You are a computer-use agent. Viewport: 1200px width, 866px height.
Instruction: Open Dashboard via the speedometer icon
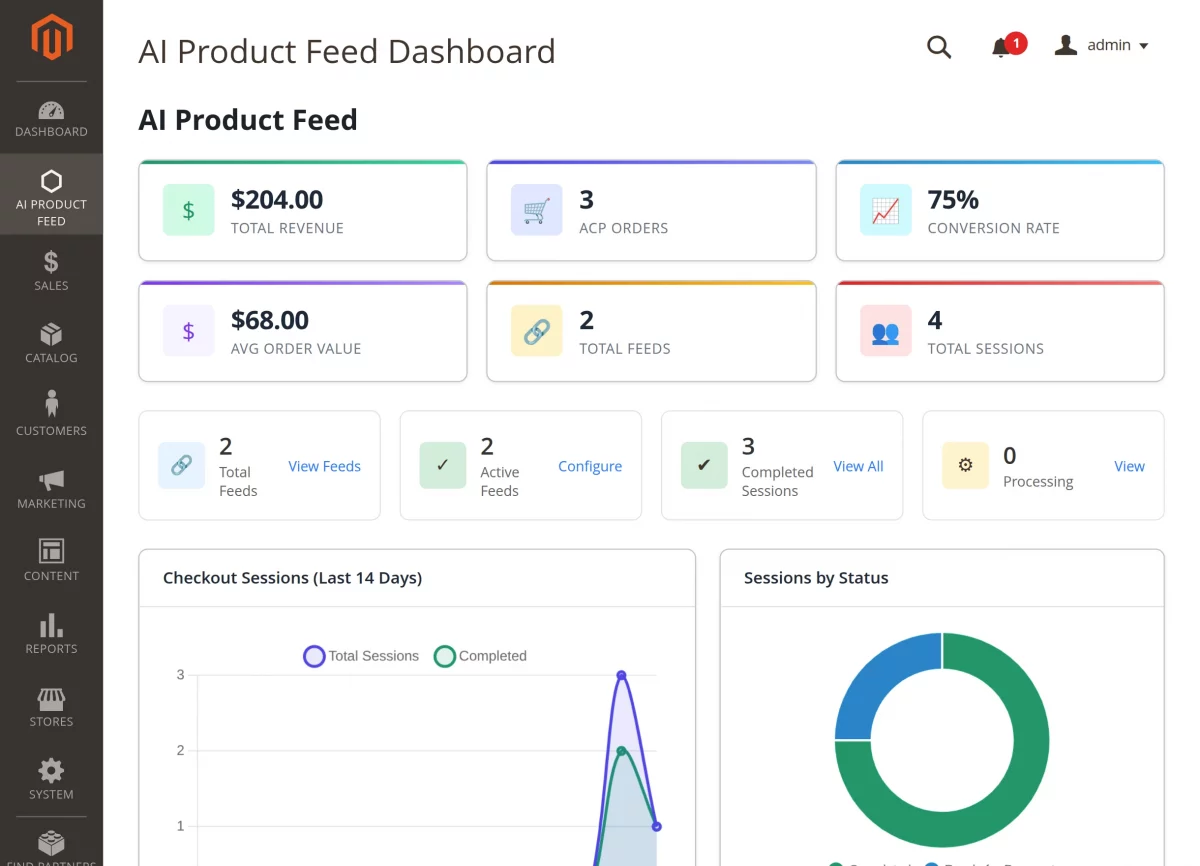tap(51, 110)
